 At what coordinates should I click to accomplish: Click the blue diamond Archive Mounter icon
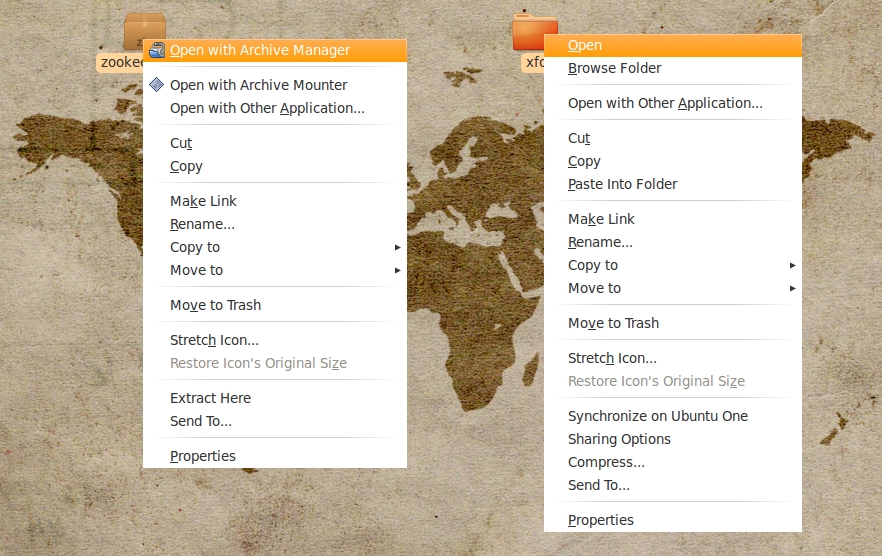pos(157,85)
